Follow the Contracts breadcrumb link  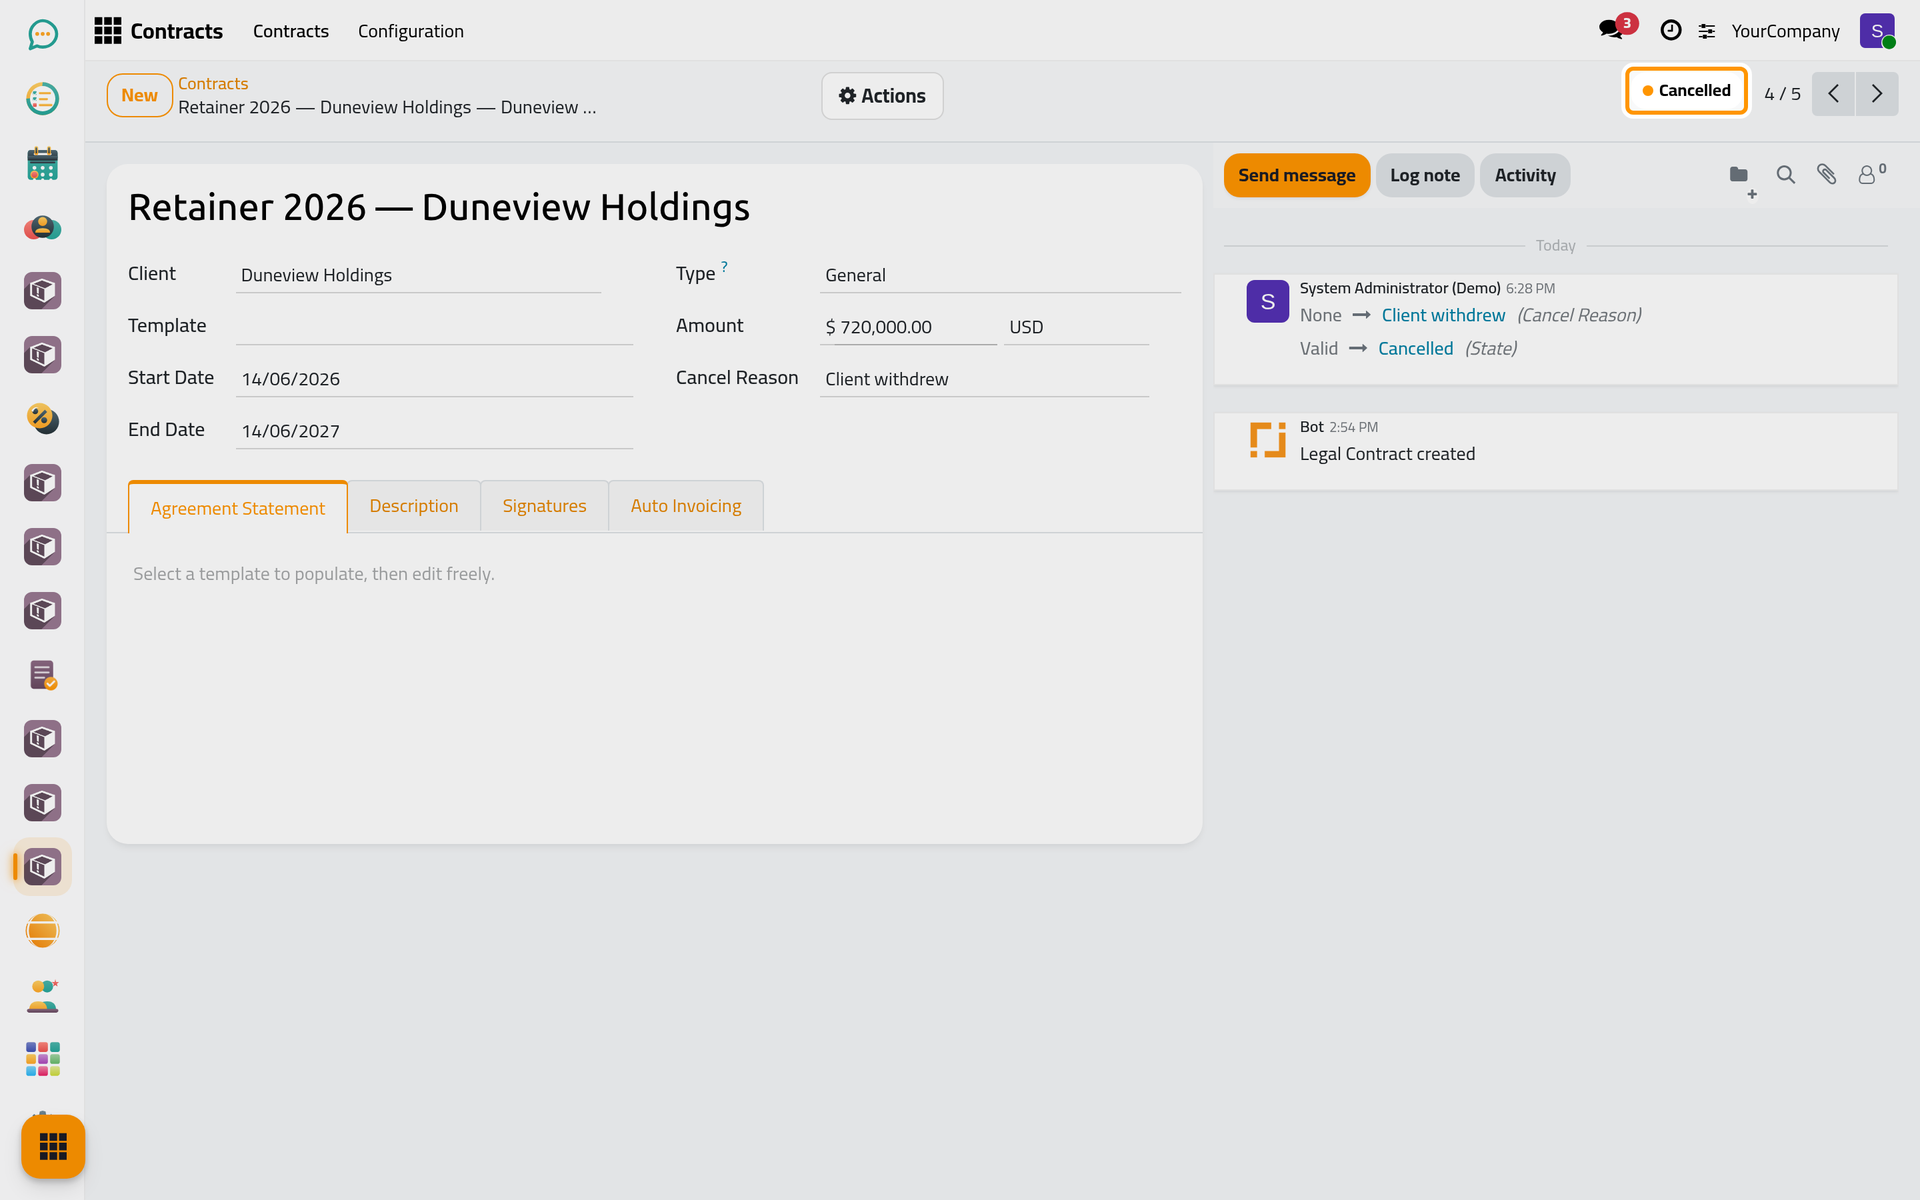(x=213, y=84)
